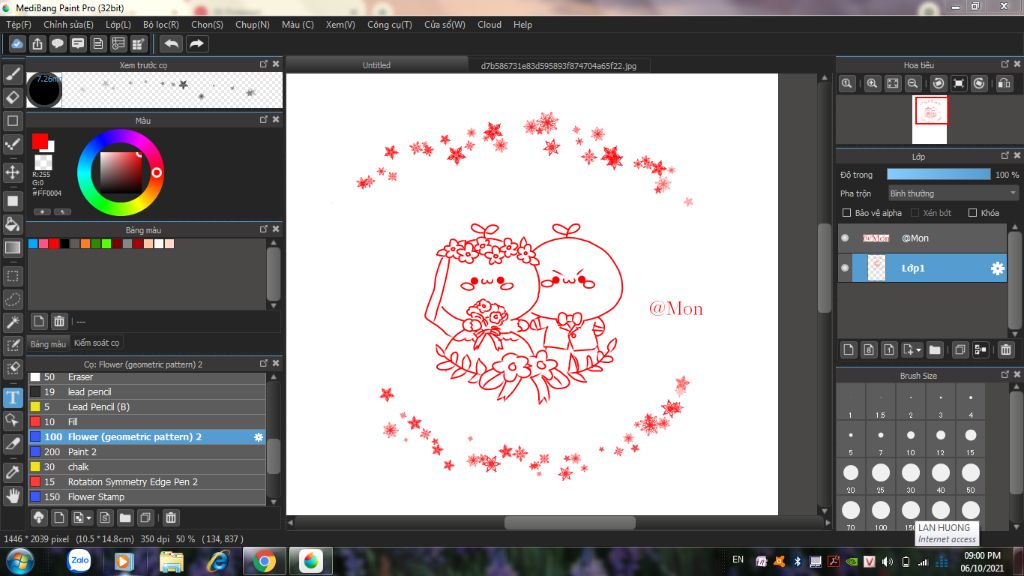The height and width of the screenshot is (576, 1024).
Task: Adjust Độ trong opacity slider
Action: [938, 174]
